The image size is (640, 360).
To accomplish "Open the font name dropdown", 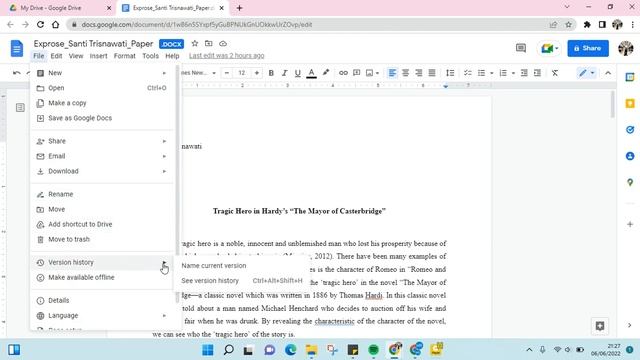I will (199, 73).
